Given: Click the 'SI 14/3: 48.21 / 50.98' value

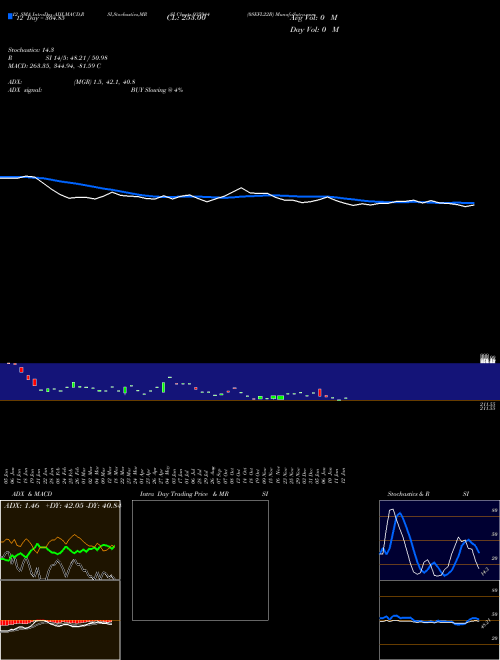Looking at the screenshot, I should click(x=77, y=58).
